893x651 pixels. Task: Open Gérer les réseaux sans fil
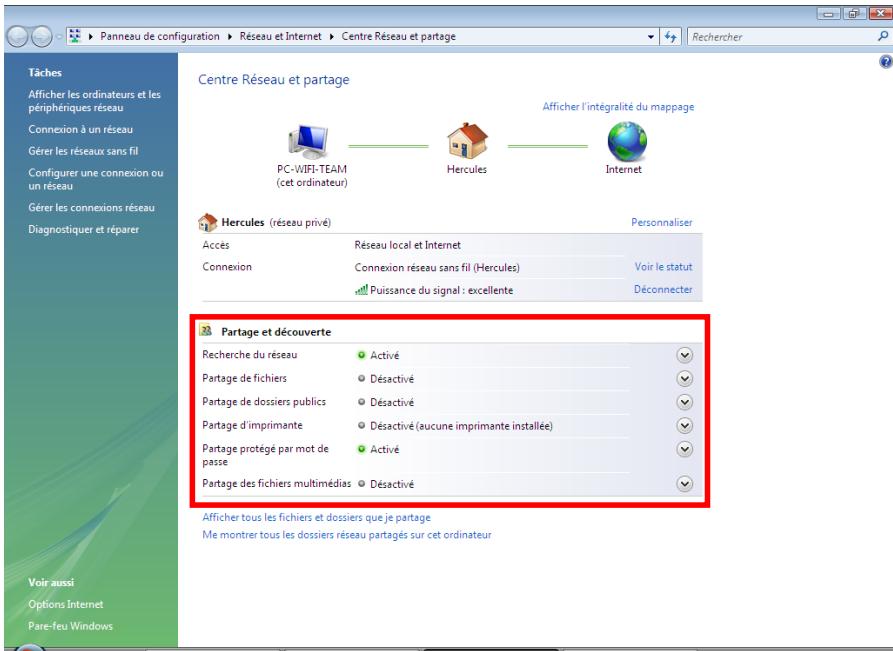[x=83, y=151]
